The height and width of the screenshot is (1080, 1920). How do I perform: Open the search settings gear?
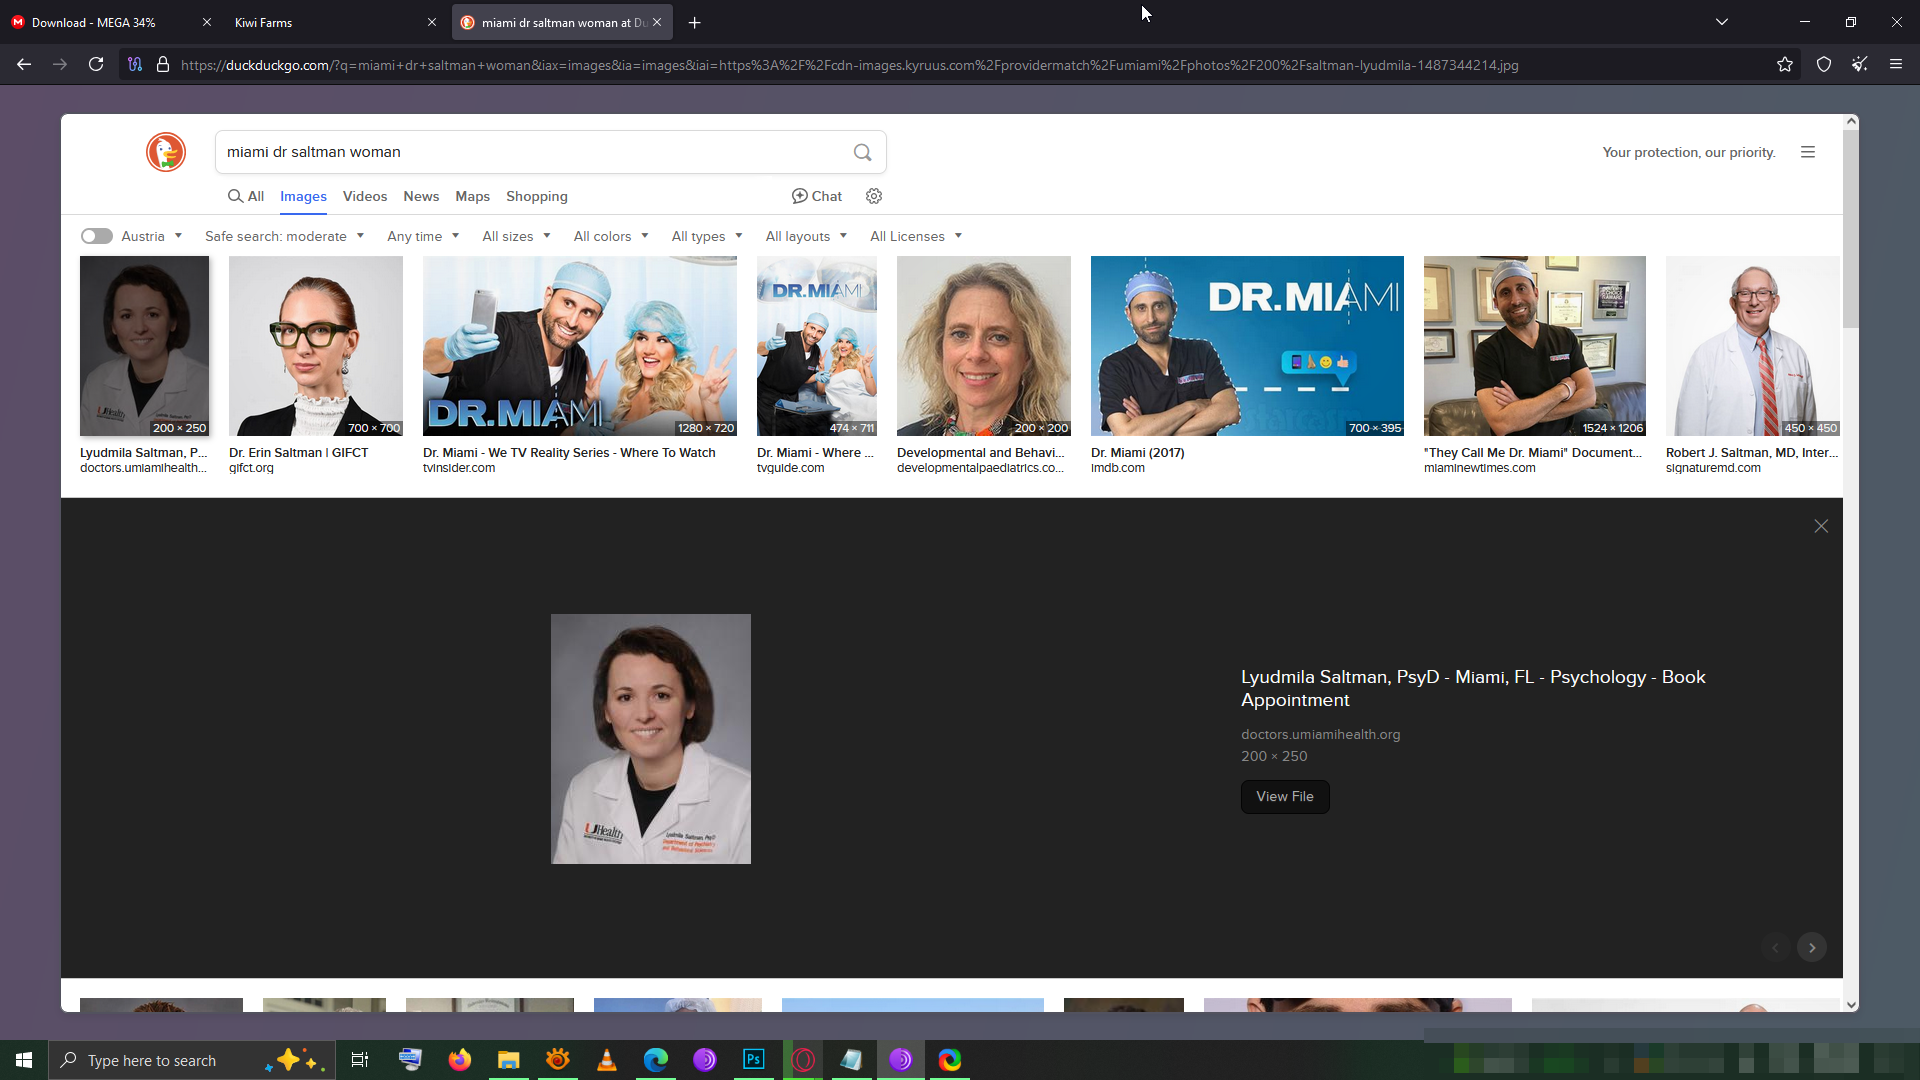tap(874, 196)
